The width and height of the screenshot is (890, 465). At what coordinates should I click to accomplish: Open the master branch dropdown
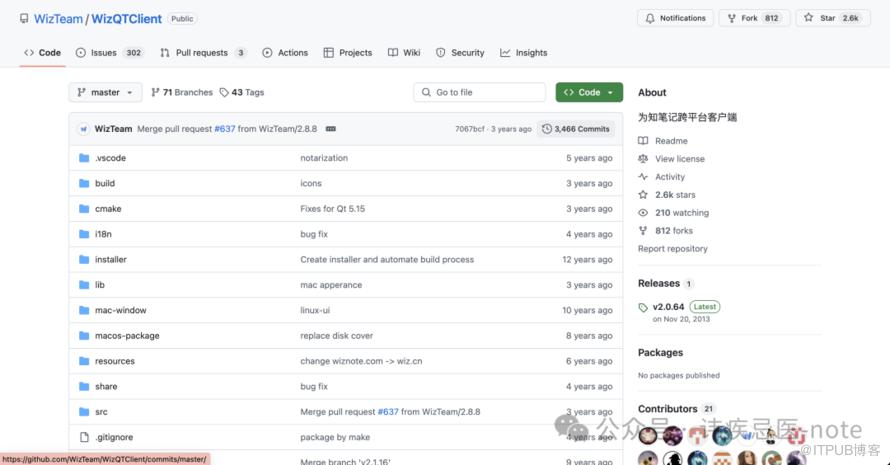105,92
